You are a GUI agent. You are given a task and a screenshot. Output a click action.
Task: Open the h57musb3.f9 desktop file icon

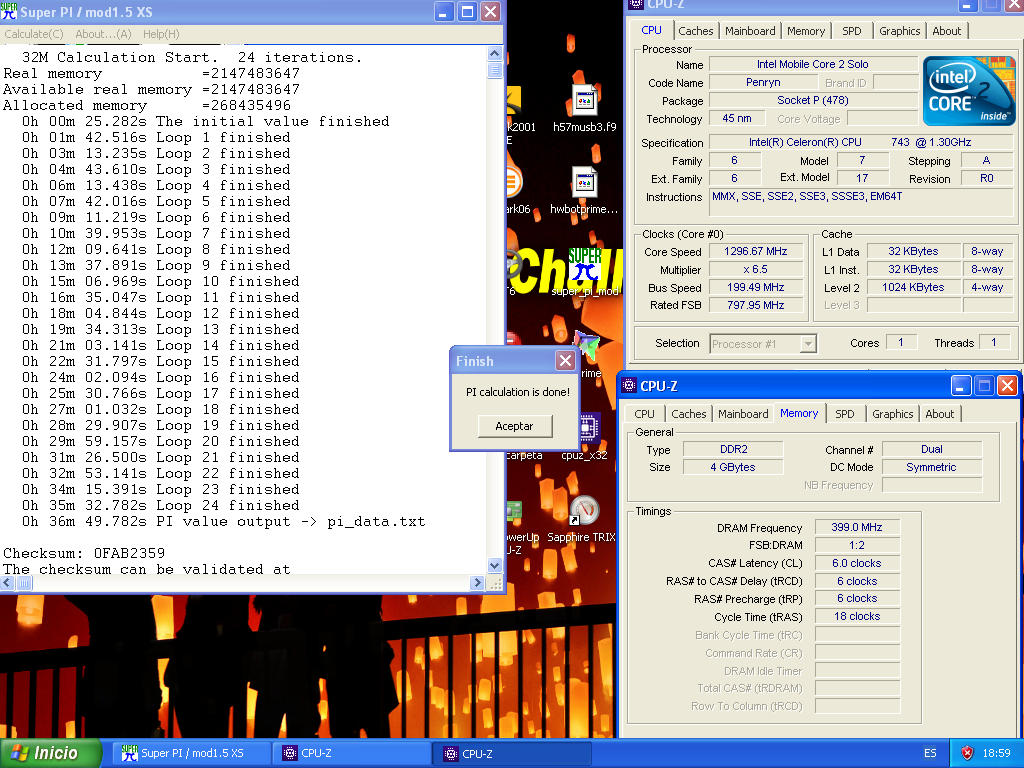584,101
